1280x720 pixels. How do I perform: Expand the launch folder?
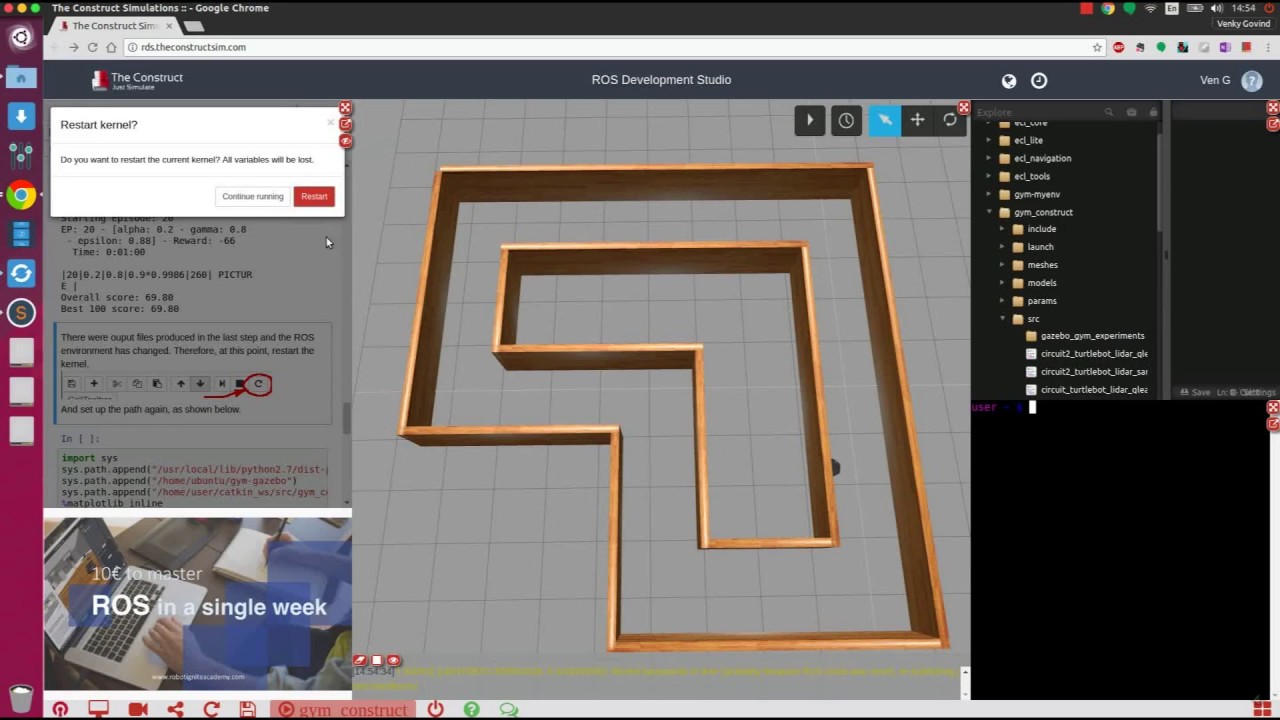coord(1002,247)
